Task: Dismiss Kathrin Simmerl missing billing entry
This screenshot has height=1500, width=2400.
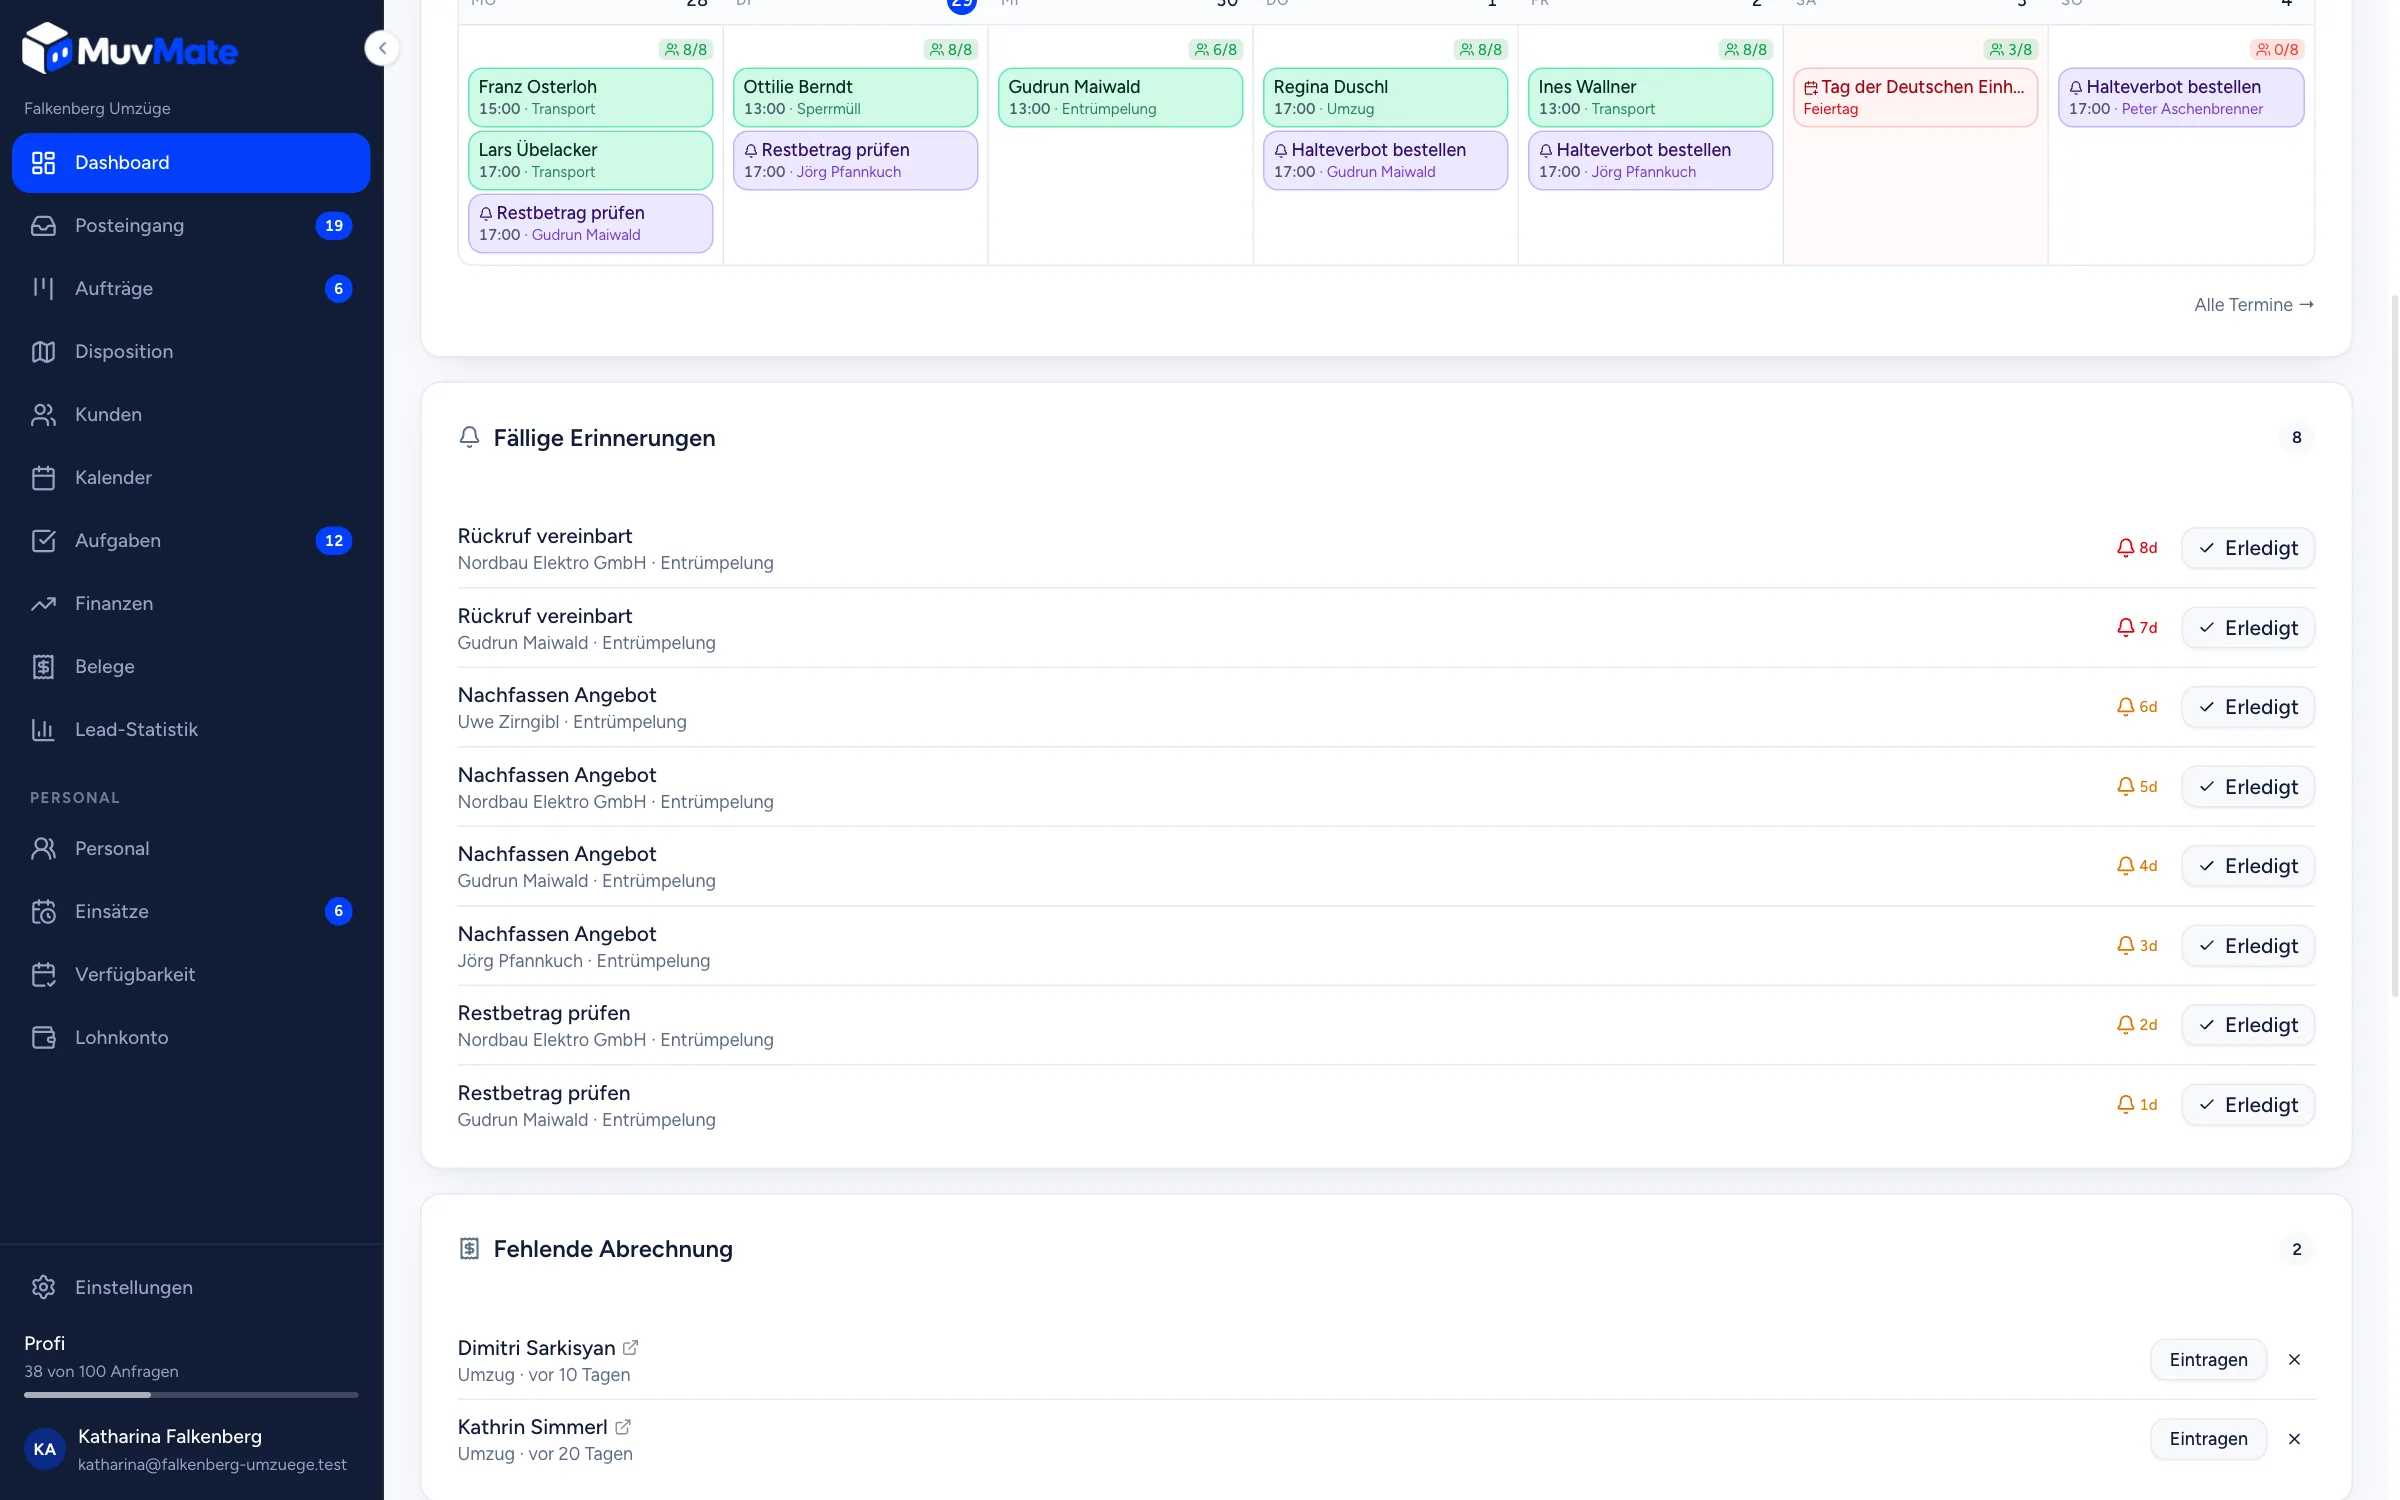Action: 2294,1439
